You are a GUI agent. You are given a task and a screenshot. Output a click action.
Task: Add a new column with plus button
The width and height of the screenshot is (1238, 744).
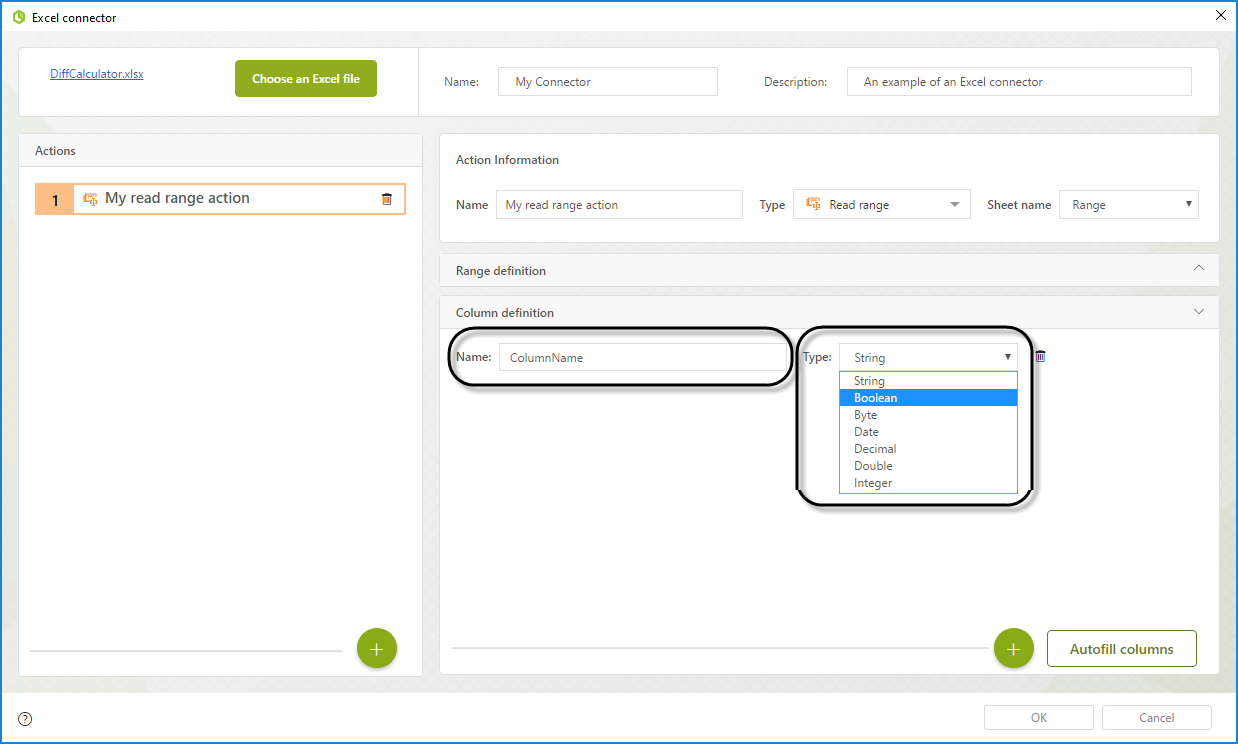click(1013, 649)
